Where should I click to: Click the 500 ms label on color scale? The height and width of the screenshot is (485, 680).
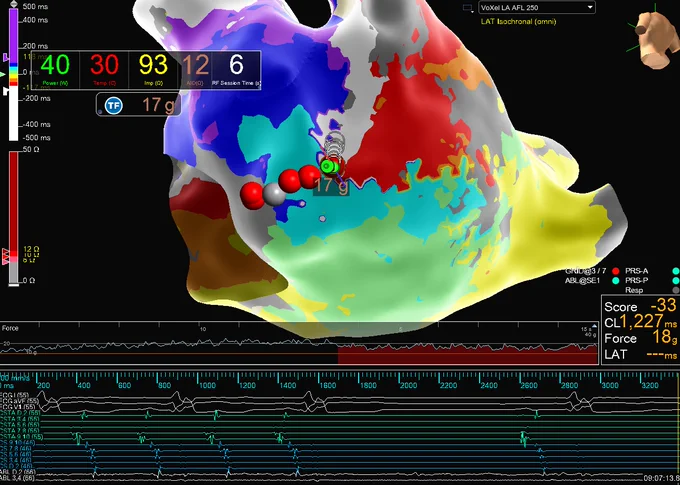click(35, 7)
